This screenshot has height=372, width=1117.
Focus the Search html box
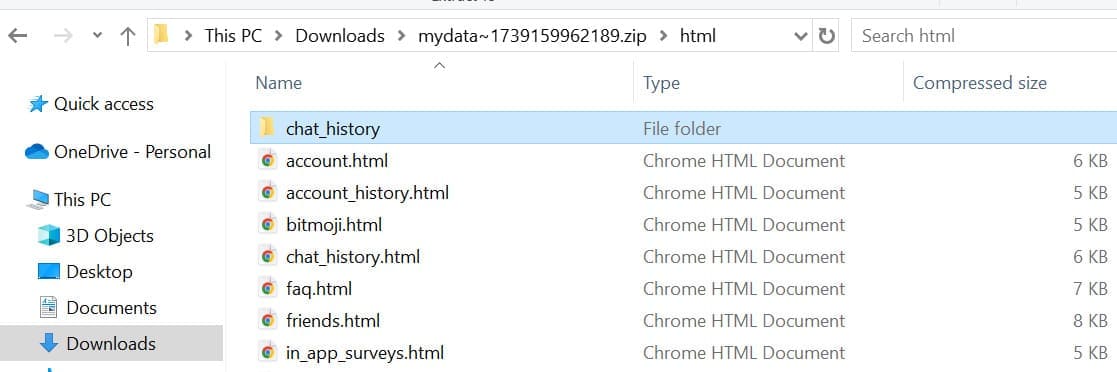point(984,36)
